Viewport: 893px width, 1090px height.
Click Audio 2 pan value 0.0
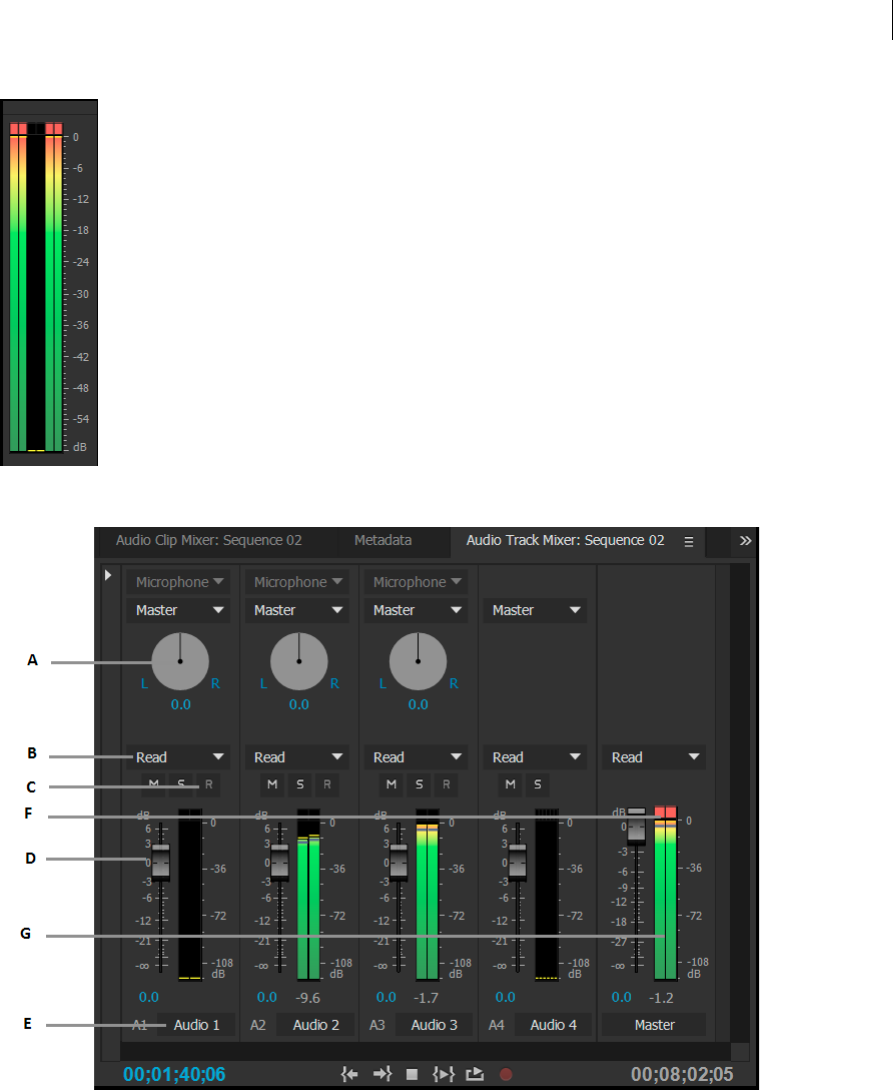point(299,704)
